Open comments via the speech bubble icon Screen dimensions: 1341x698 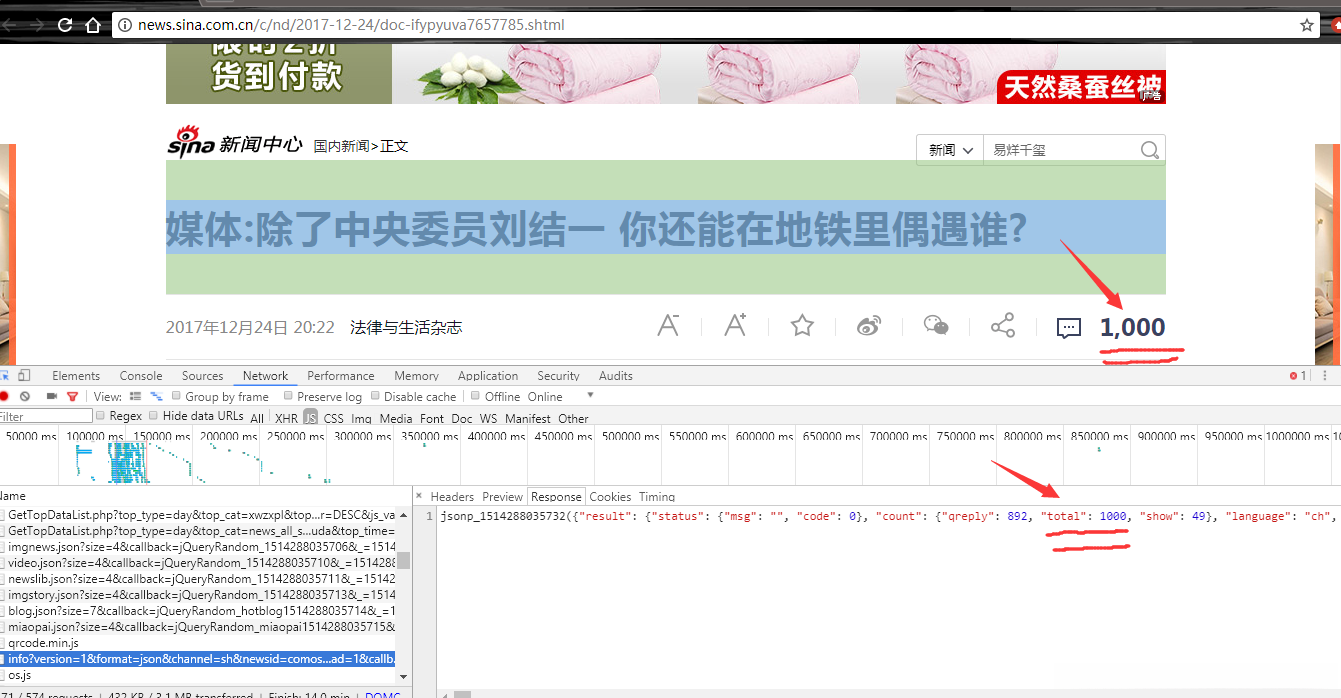(x=1069, y=327)
